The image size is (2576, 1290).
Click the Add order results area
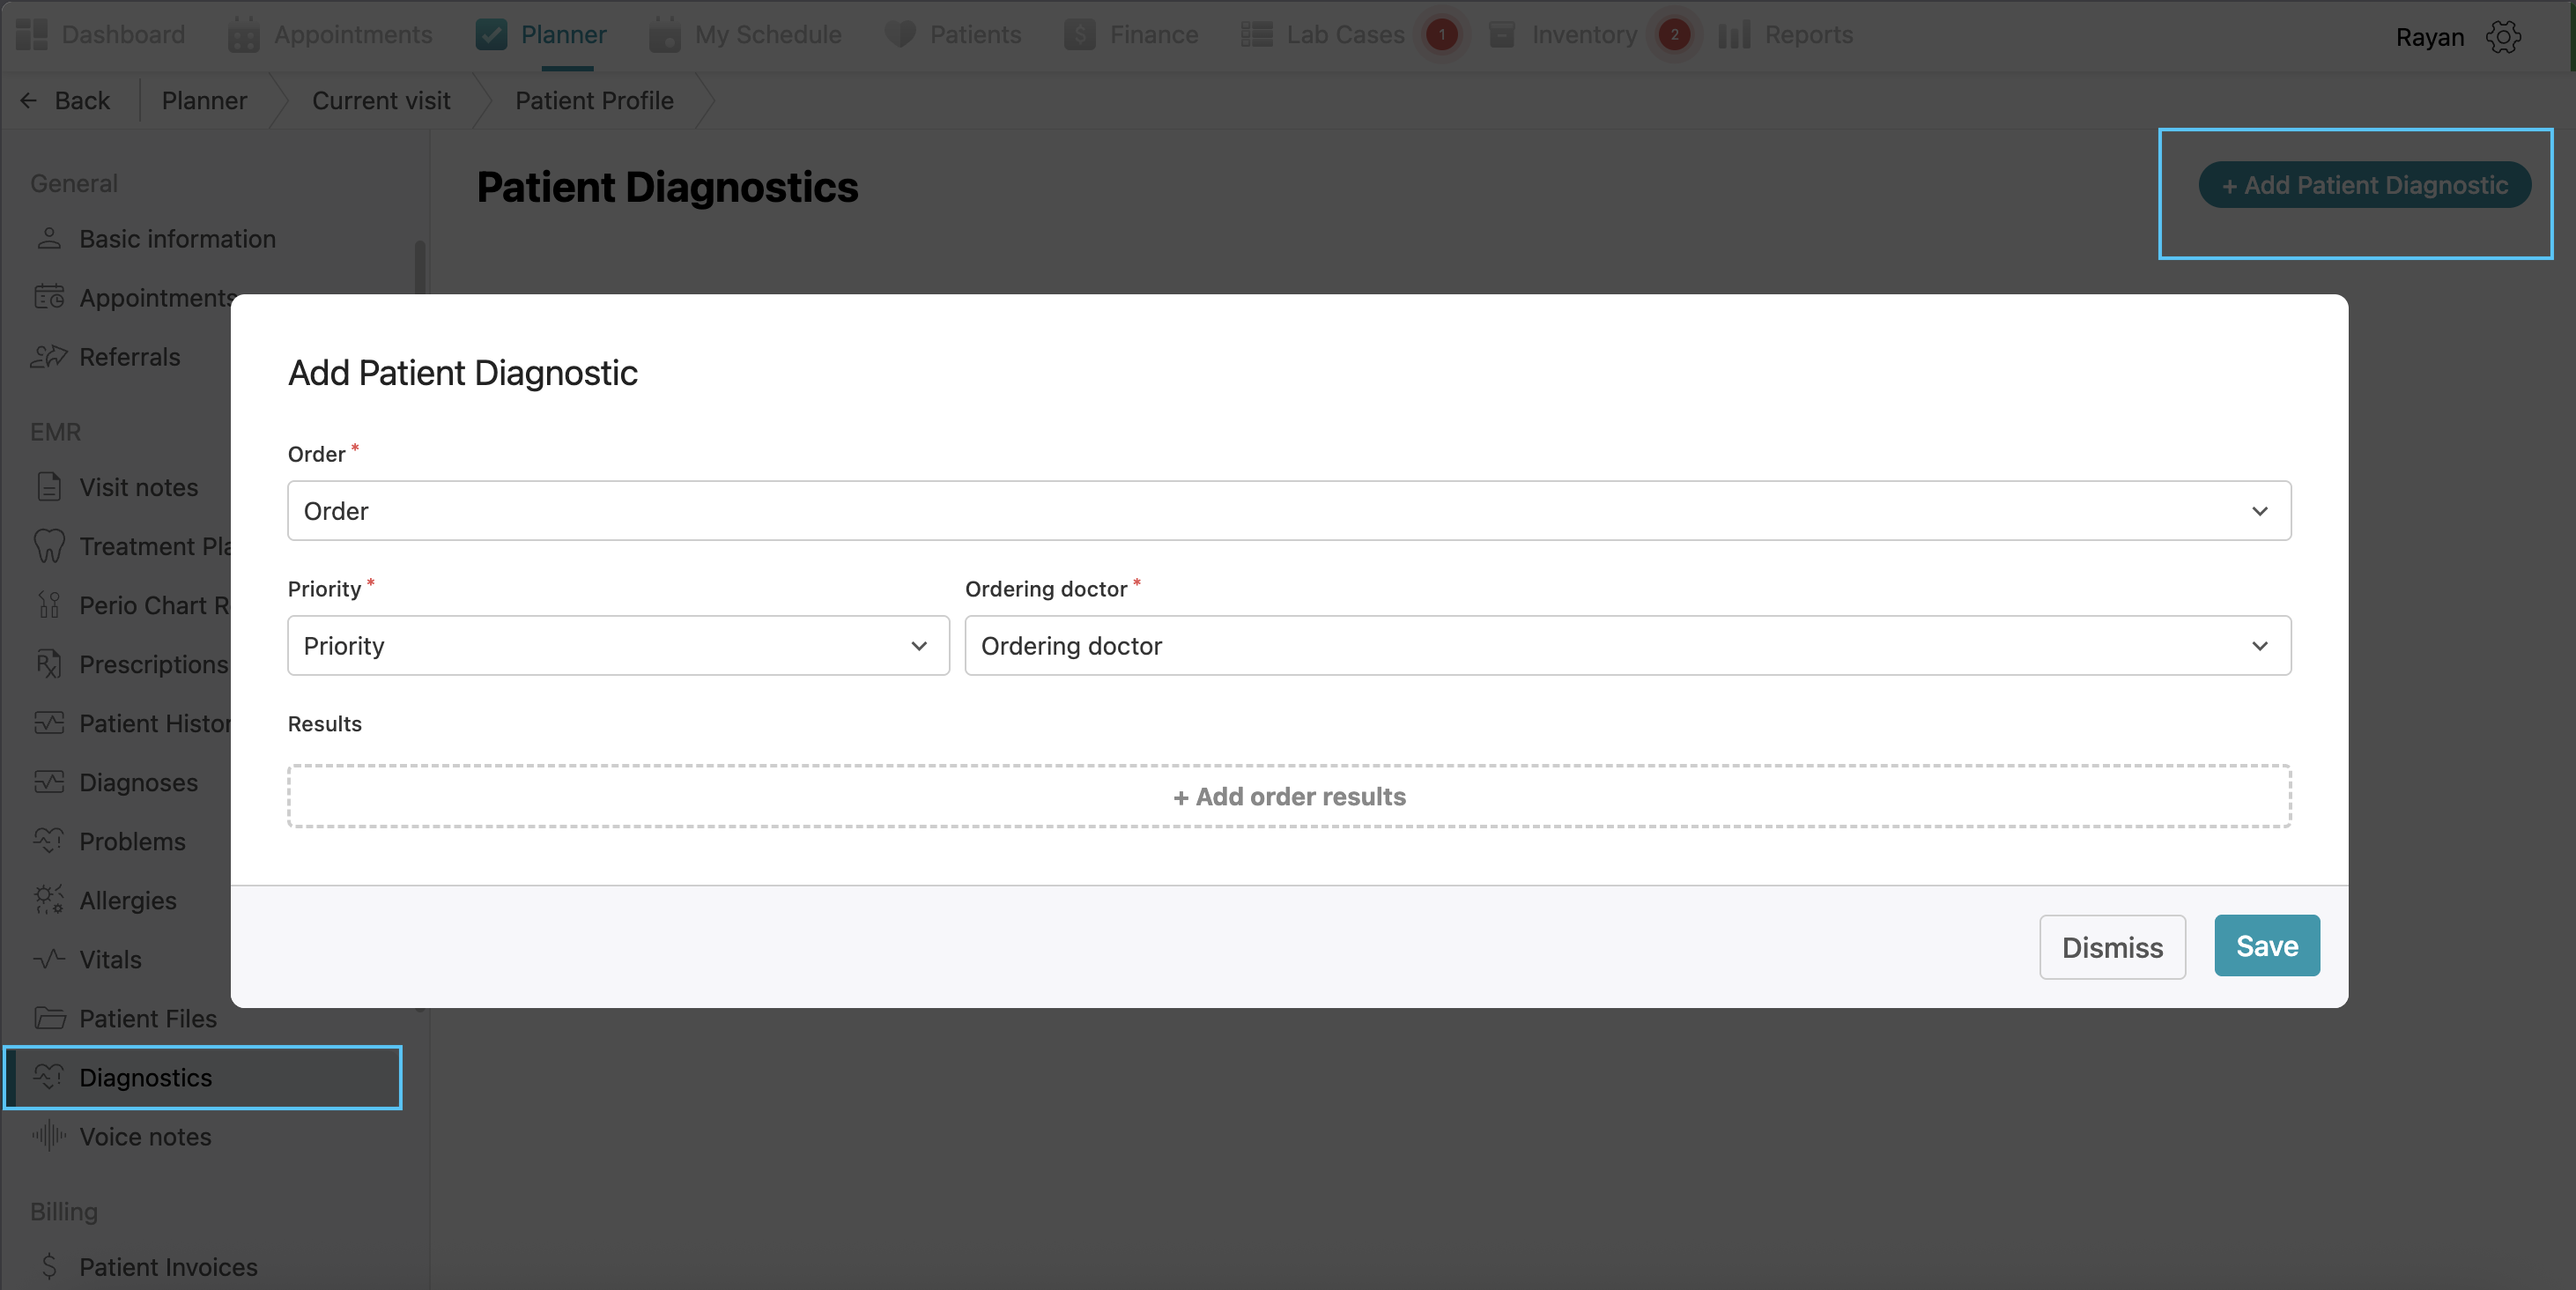click(x=1288, y=797)
